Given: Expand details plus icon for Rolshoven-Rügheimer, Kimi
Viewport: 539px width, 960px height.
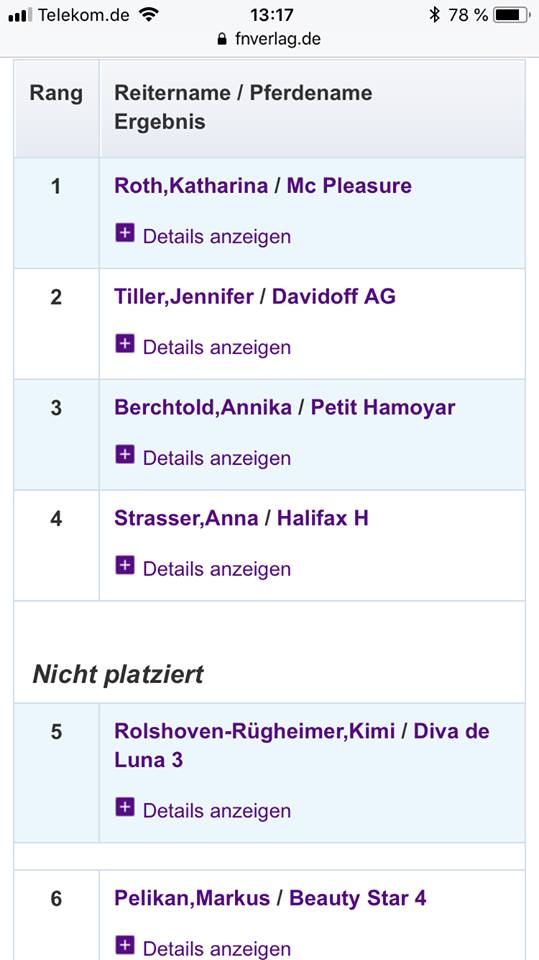Looking at the screenshot, I should (x=124, y=808).
